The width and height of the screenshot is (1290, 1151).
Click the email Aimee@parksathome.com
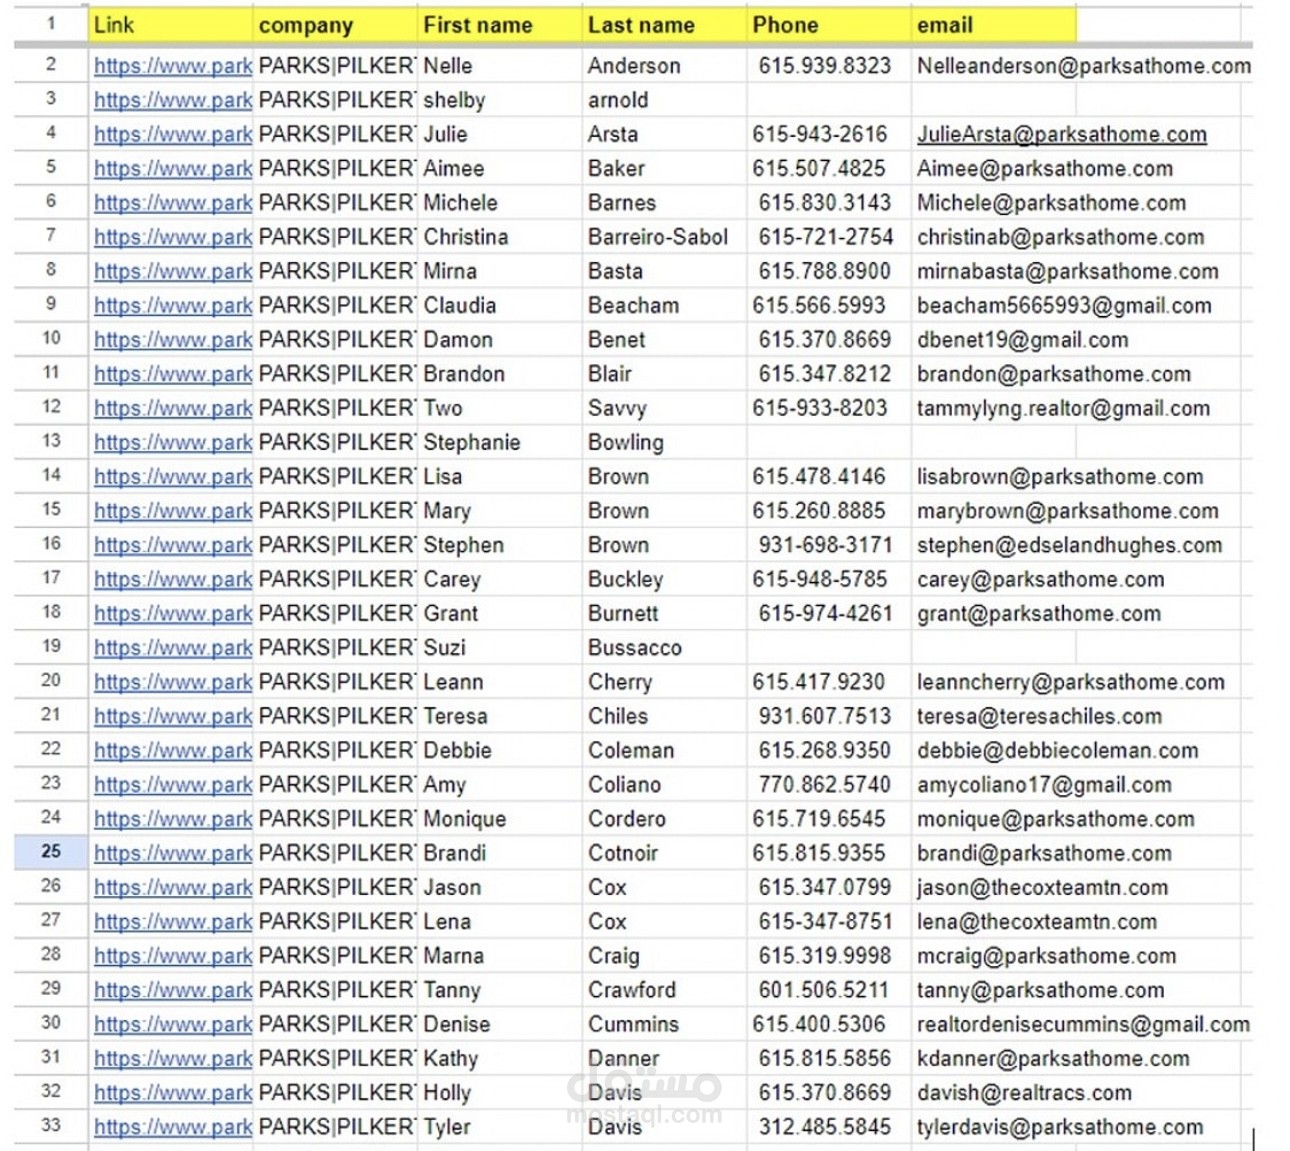pyautogui.click(x=1045, y=169)
